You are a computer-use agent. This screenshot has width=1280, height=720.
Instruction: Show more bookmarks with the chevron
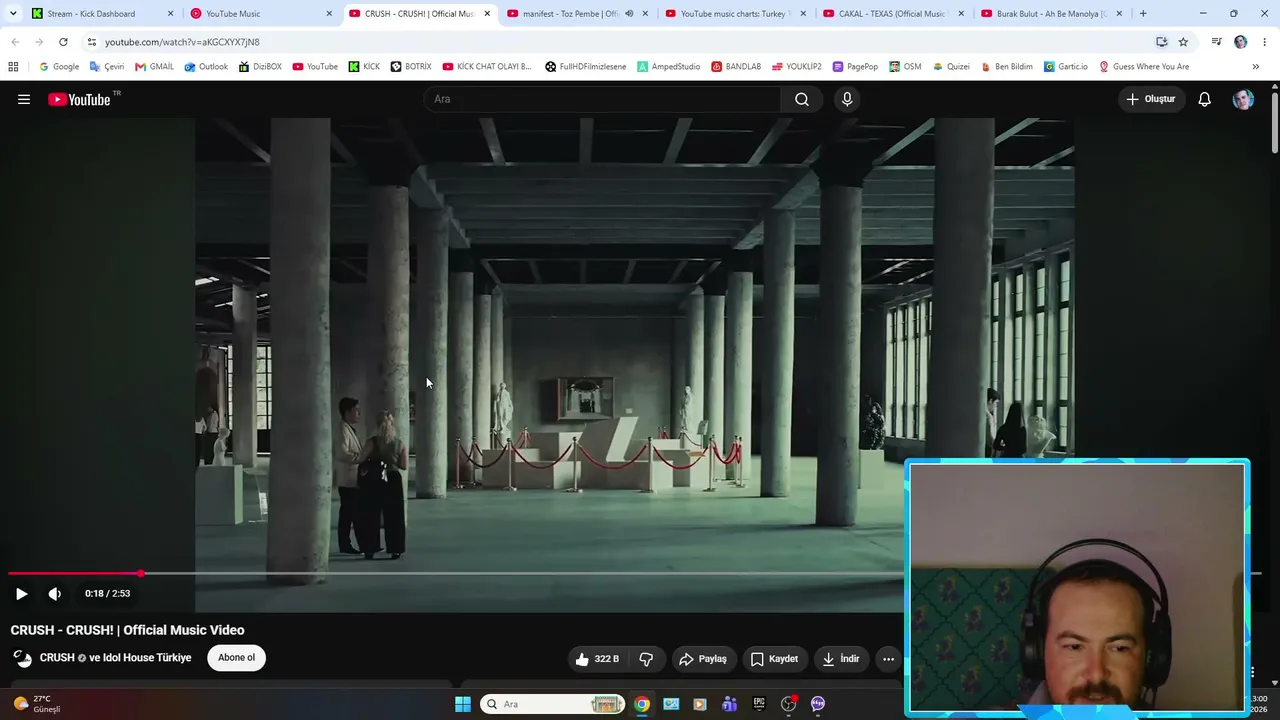click(x=1256, y=67)
